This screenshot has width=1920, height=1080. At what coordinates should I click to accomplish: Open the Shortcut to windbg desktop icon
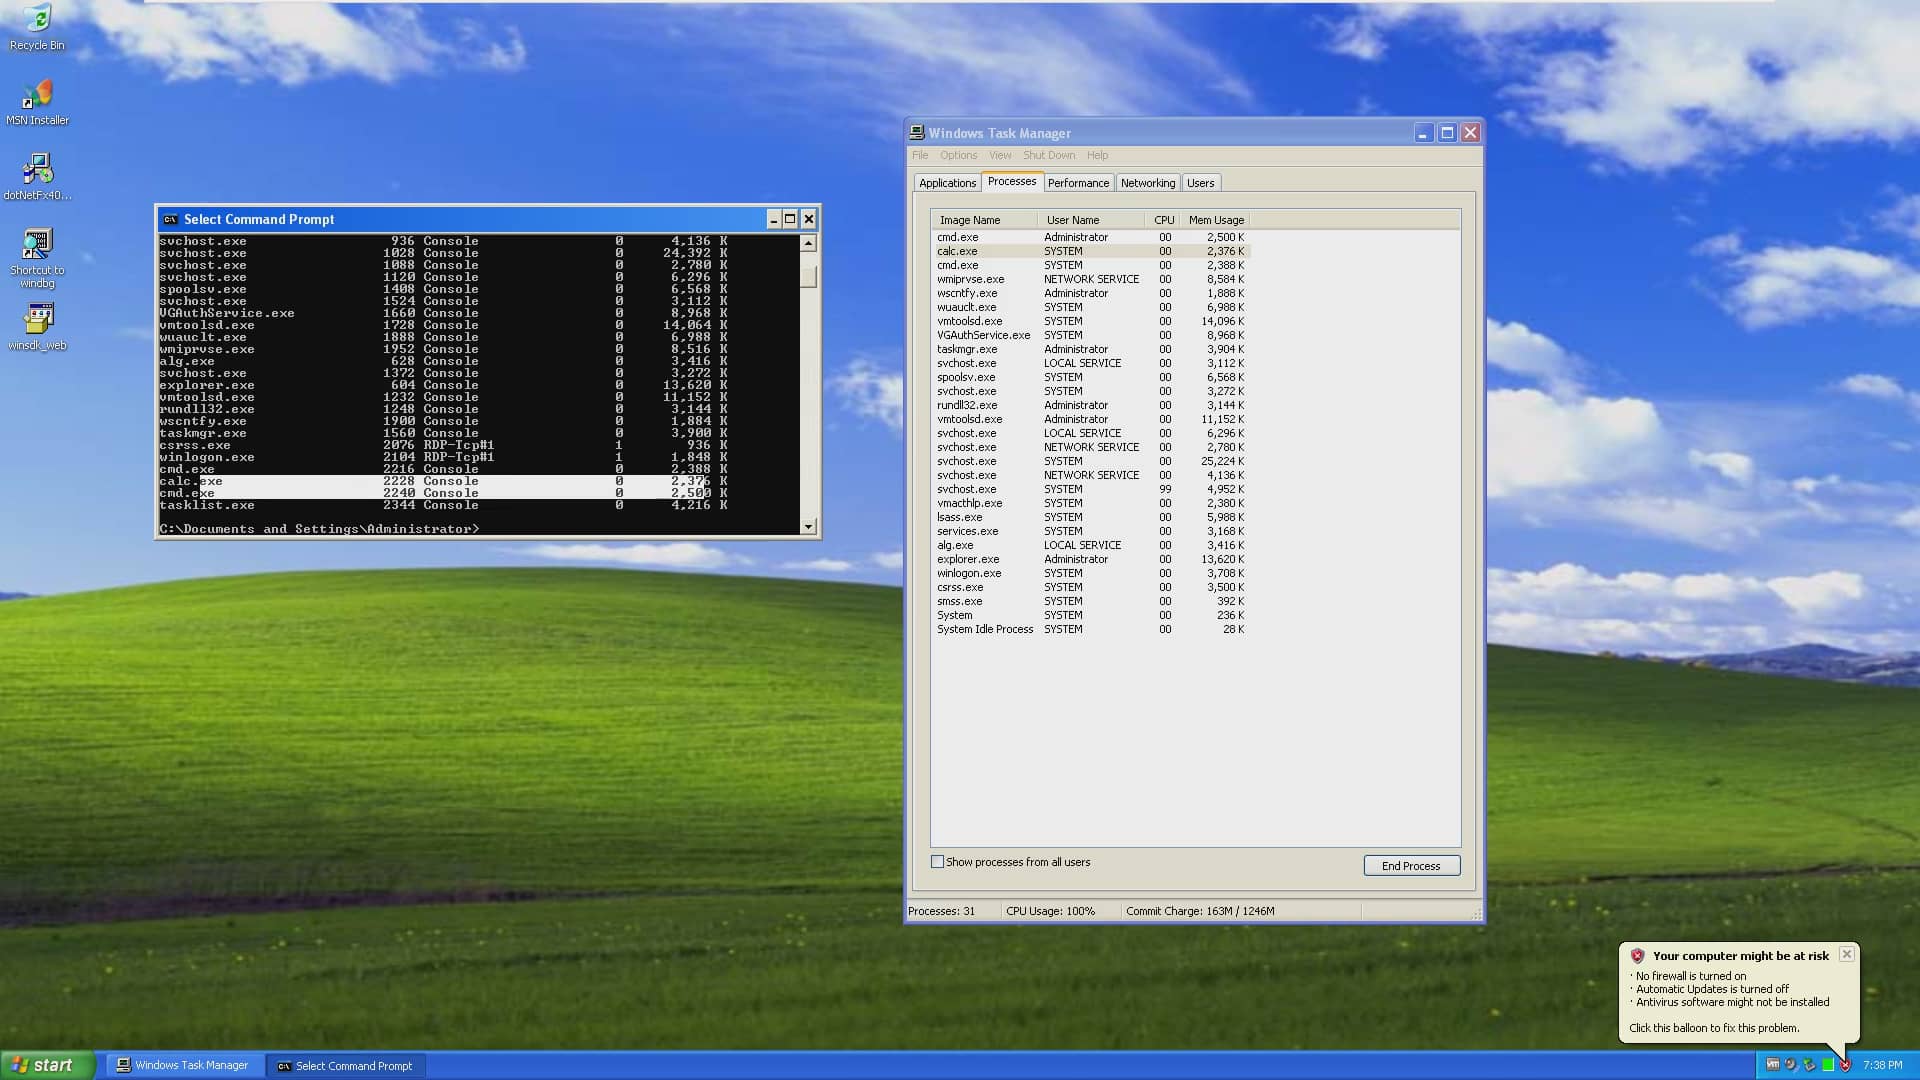pyautogui.click(x=37, y=247)
